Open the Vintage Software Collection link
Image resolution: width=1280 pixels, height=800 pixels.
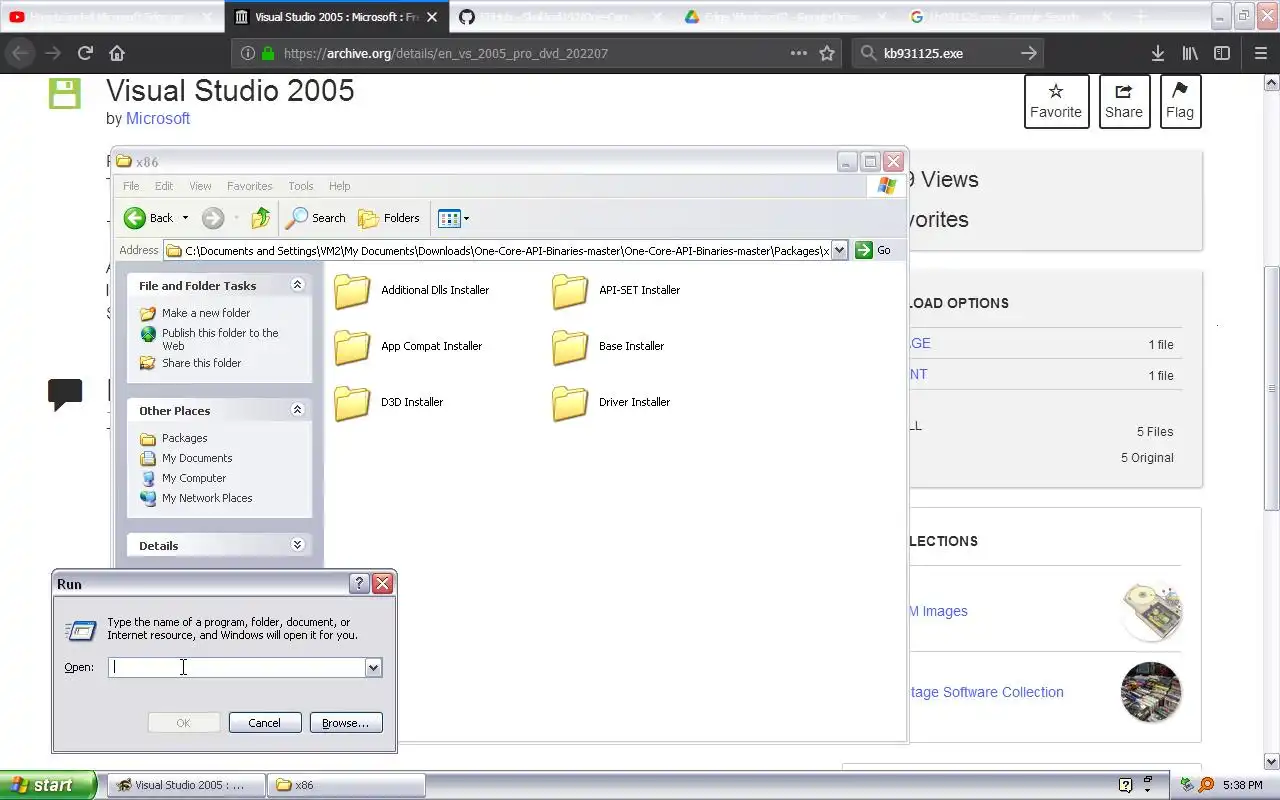click(x=988, y=692)
